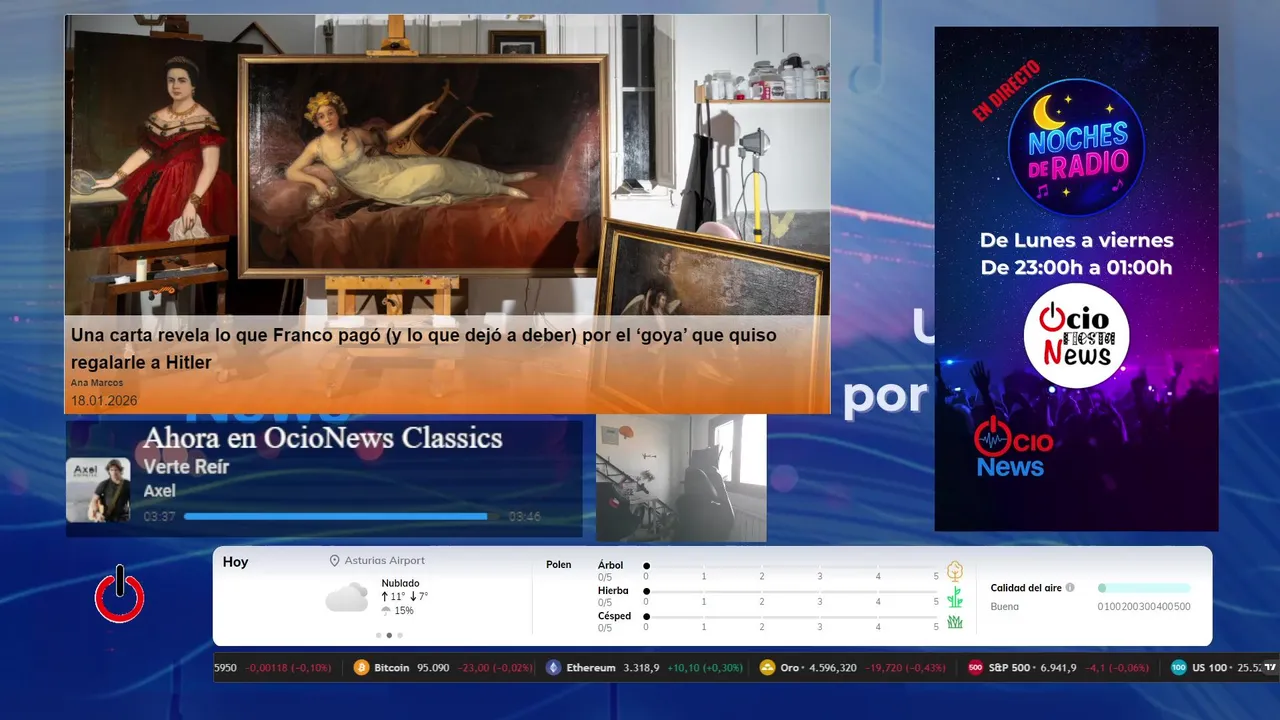Click the song title Verte Reír
Image resolution: width=1280 pixels, height=720 pixels.
(x=186, y=467)
